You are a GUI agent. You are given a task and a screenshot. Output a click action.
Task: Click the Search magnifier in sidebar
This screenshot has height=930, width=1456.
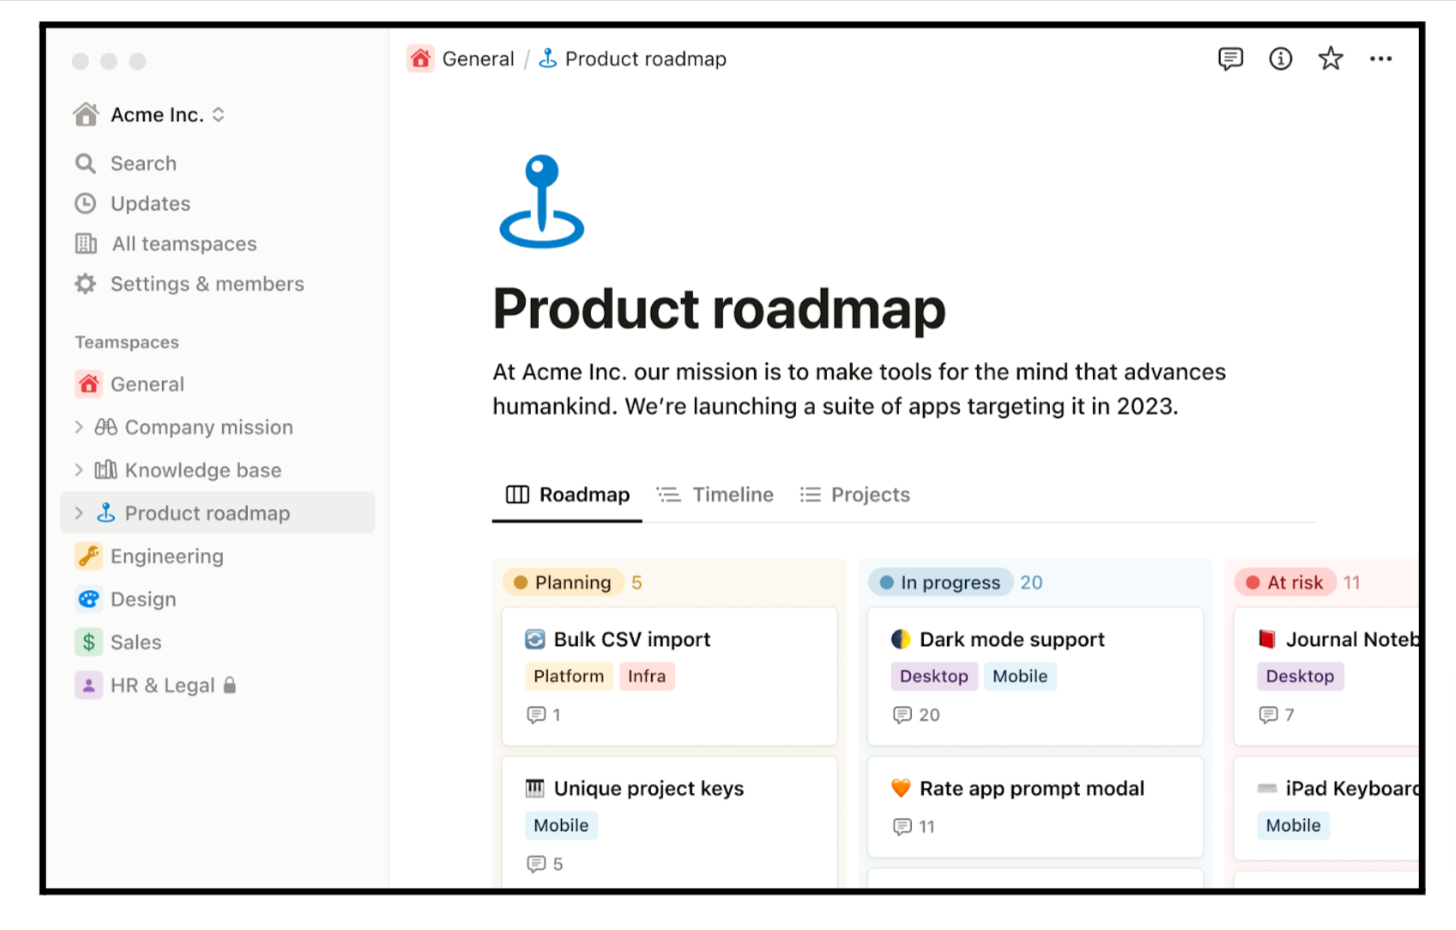86,163
